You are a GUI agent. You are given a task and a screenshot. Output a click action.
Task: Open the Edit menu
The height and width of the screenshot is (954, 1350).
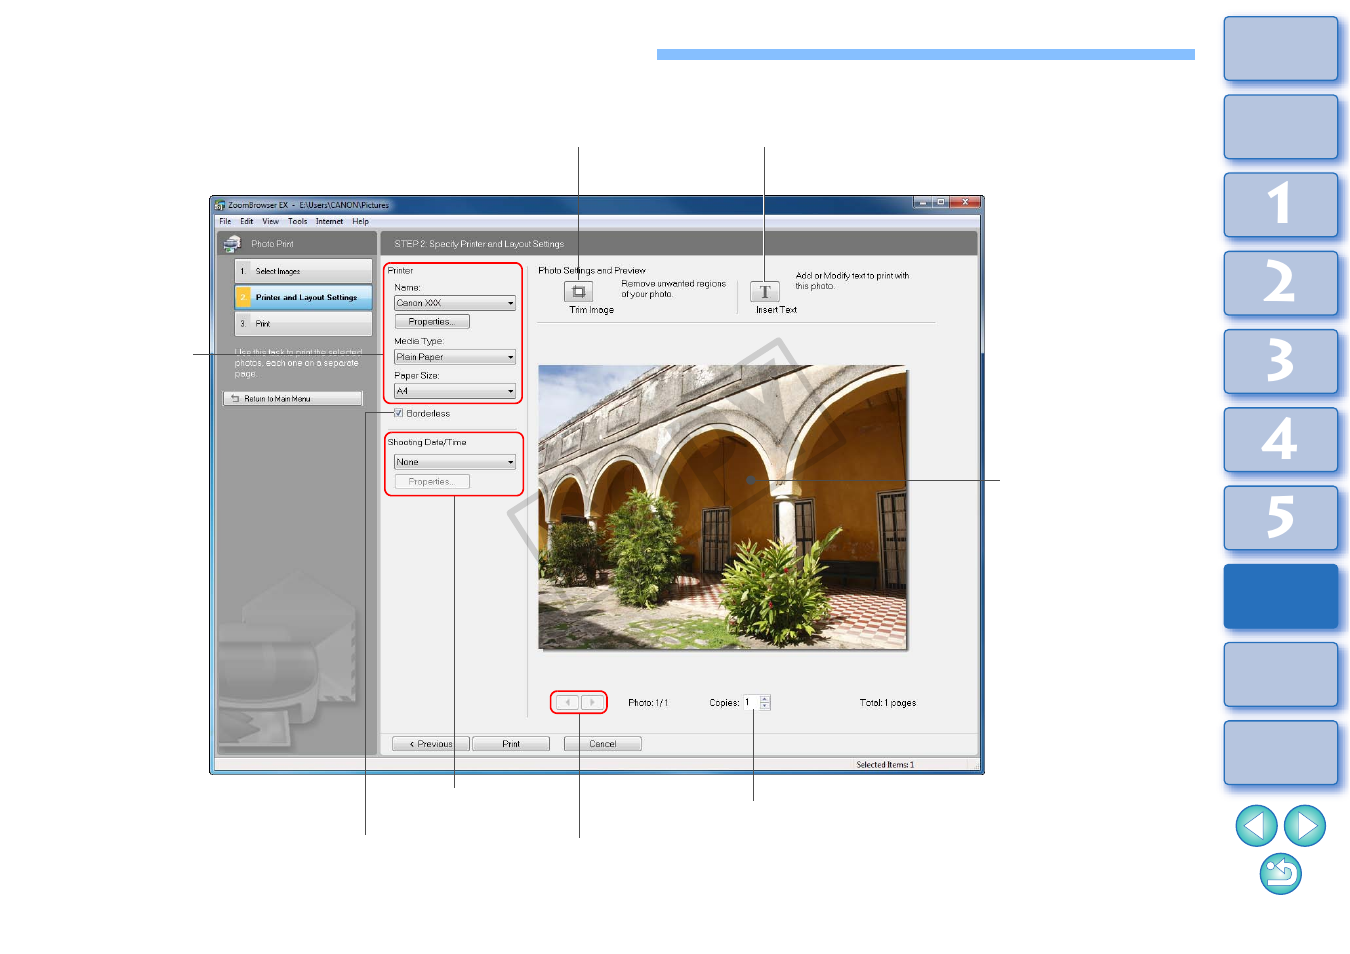coord(246,221)
